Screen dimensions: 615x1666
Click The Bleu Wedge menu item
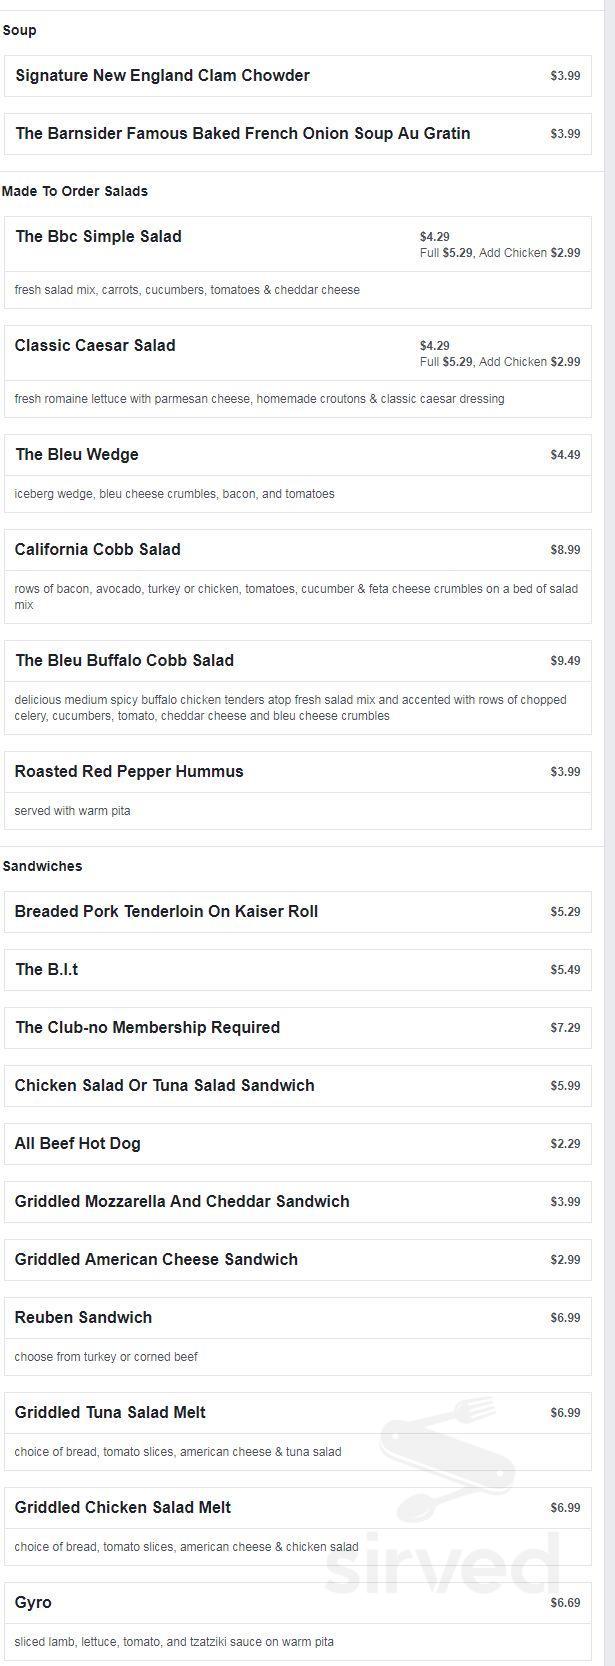(x=298, y=473)
